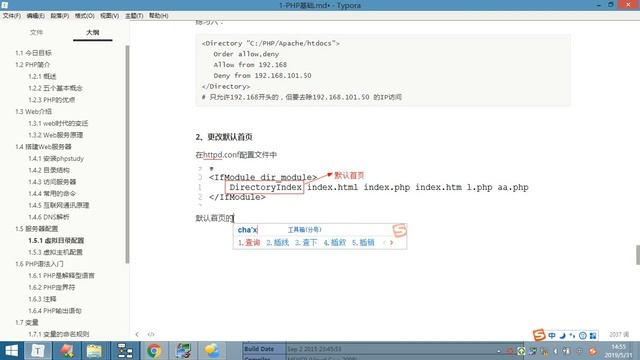Viewport: 640px width, 360px height.
Task: Choose candidate 1 查询
Action: [x=249, y=242]
